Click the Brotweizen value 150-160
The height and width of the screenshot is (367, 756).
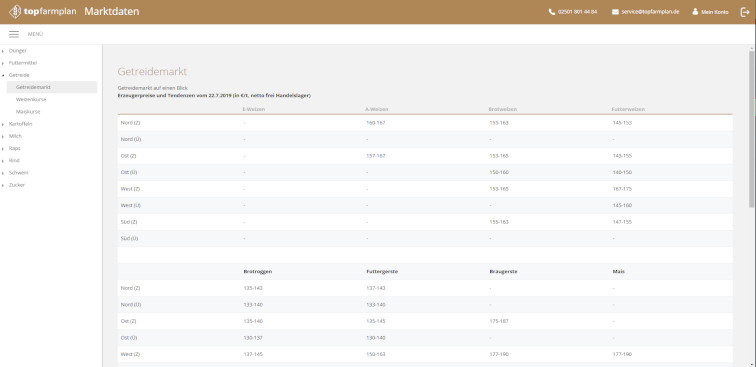(x=499, y=172)
